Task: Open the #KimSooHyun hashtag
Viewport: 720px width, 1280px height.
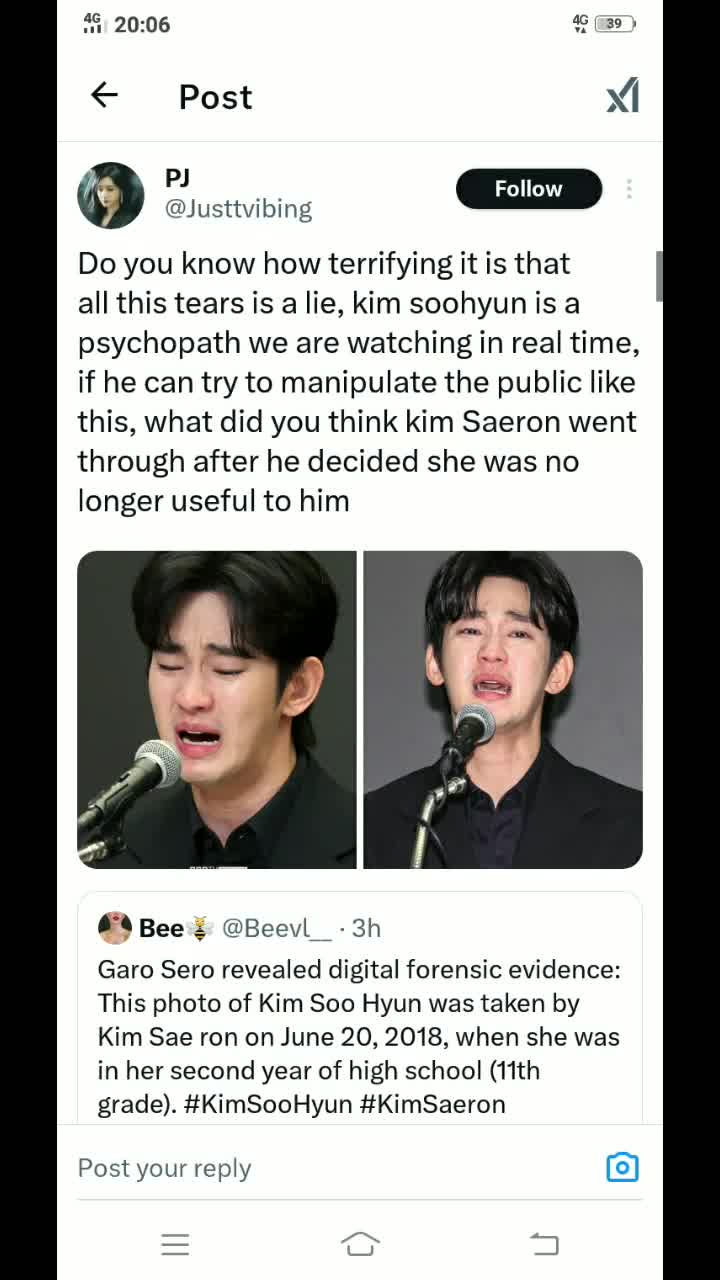Action: [268, 1104]
